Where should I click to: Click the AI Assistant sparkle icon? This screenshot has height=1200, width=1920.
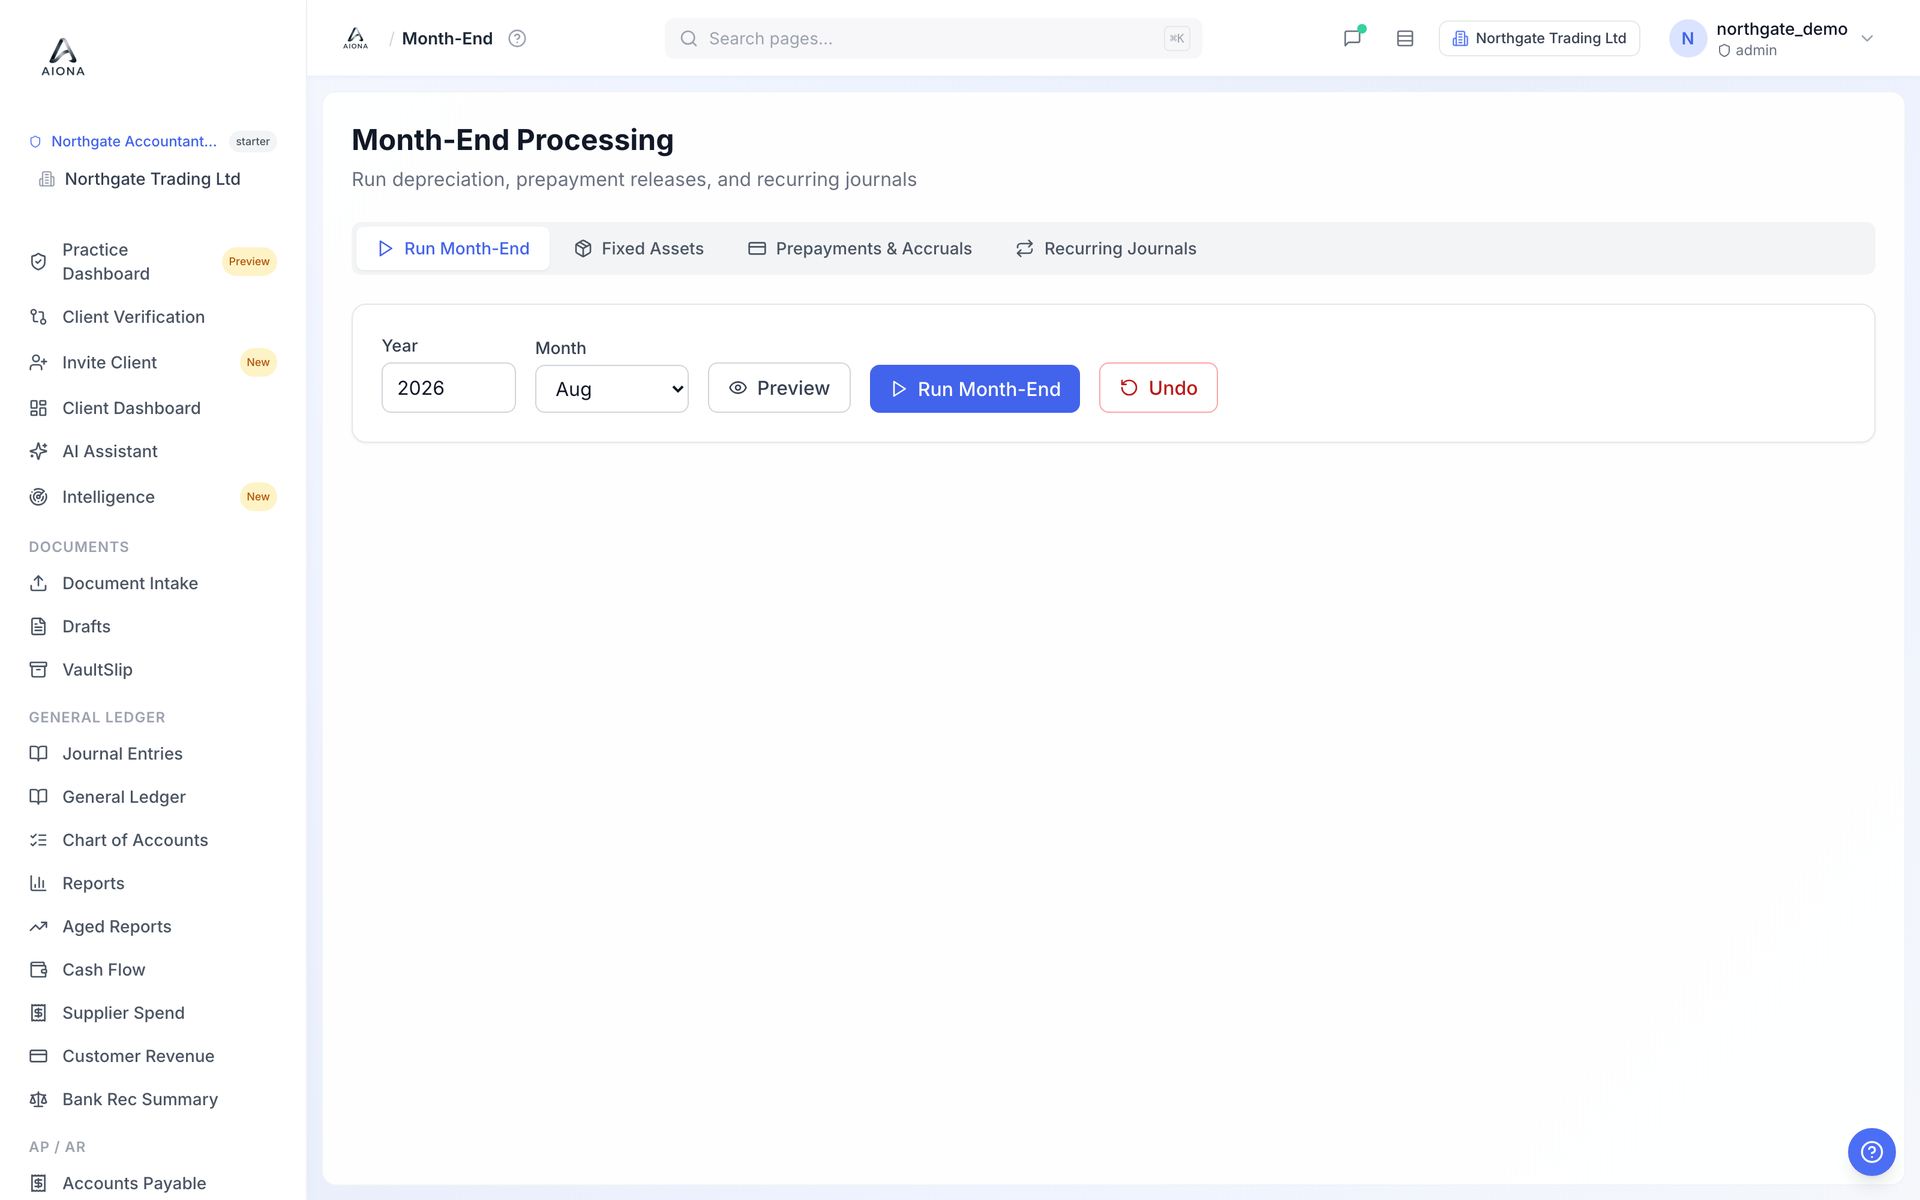(38, 451)
